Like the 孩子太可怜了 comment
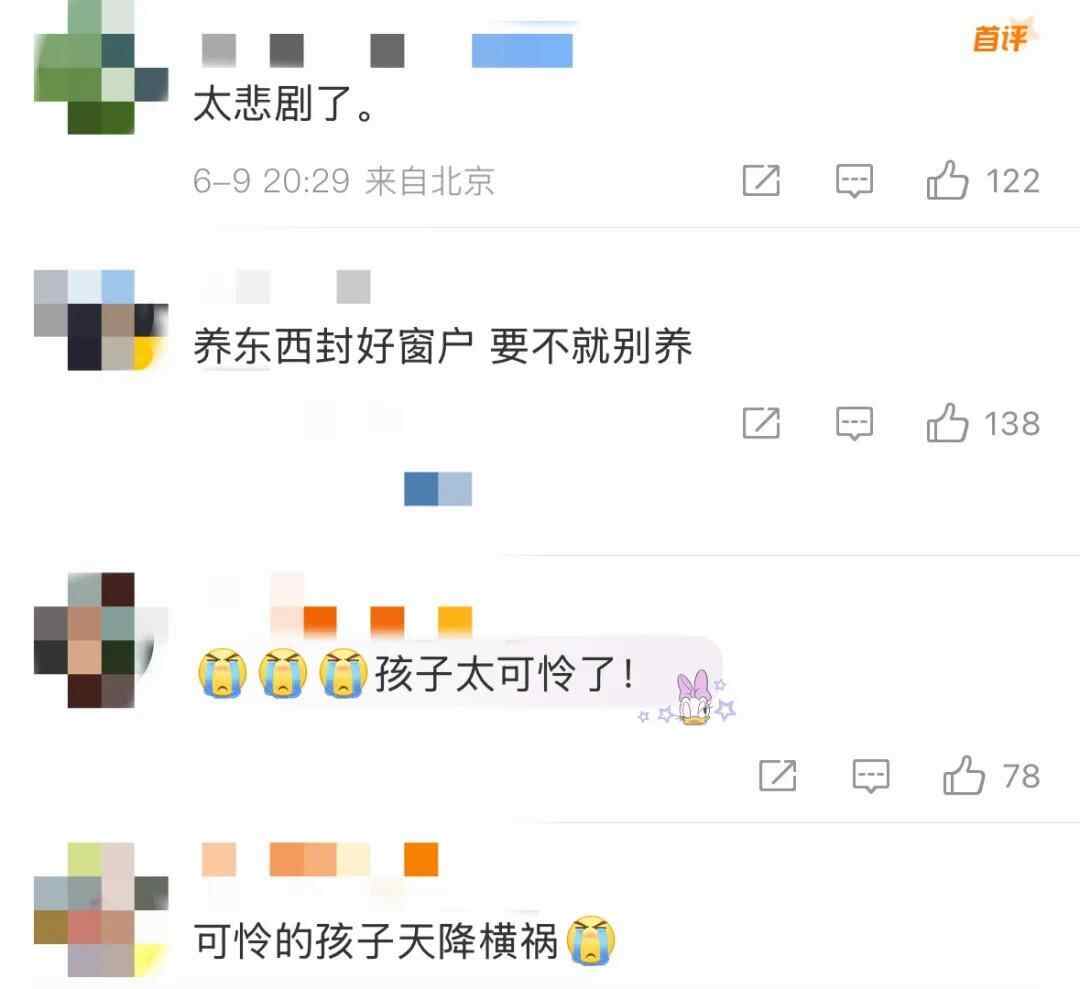 pyautogui.click(x=964, y=775)
